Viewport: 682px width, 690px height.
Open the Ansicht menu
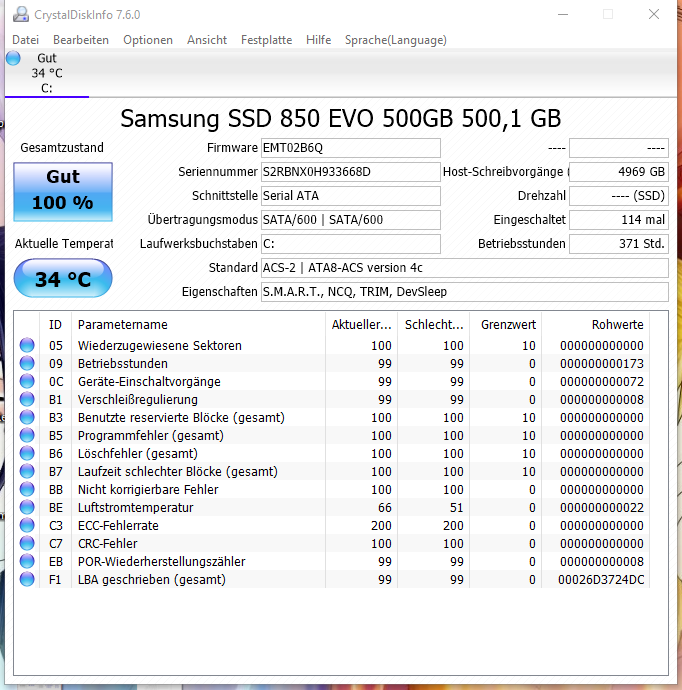(x=207, y=40)
